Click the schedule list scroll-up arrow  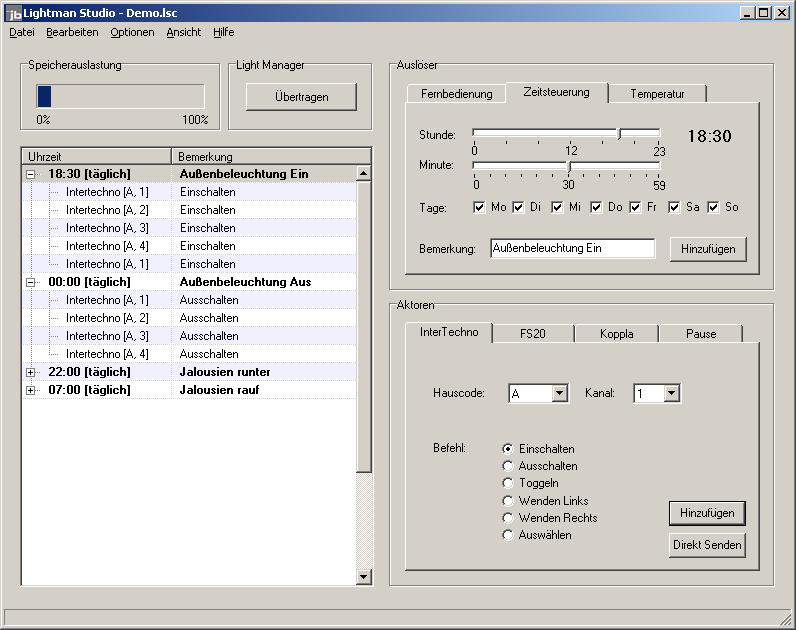coord(363,174)
